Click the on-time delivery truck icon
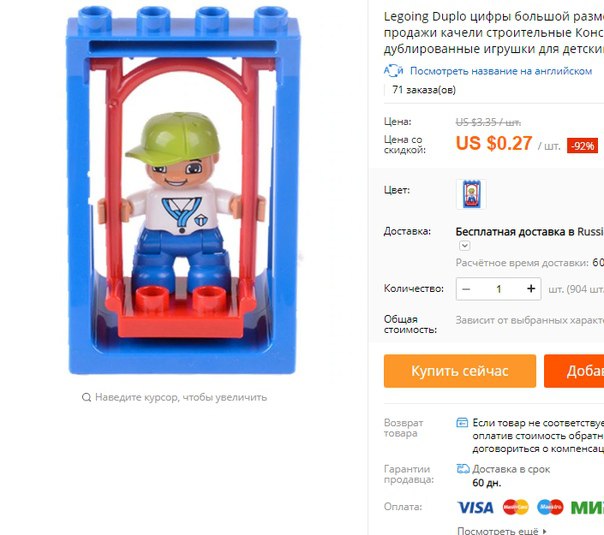The height and width of the screenshot is (535, 604). click(x=463, y=469)
